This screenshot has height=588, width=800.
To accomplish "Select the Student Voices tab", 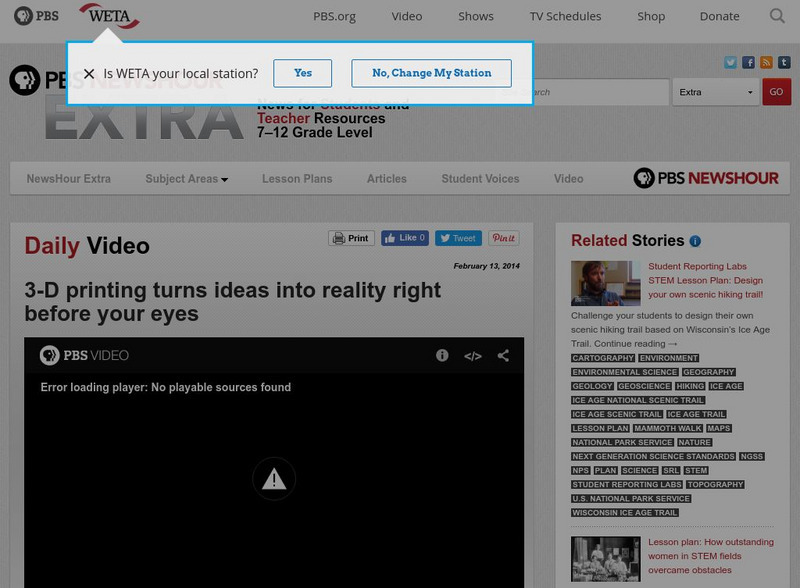I will [480, 179].
